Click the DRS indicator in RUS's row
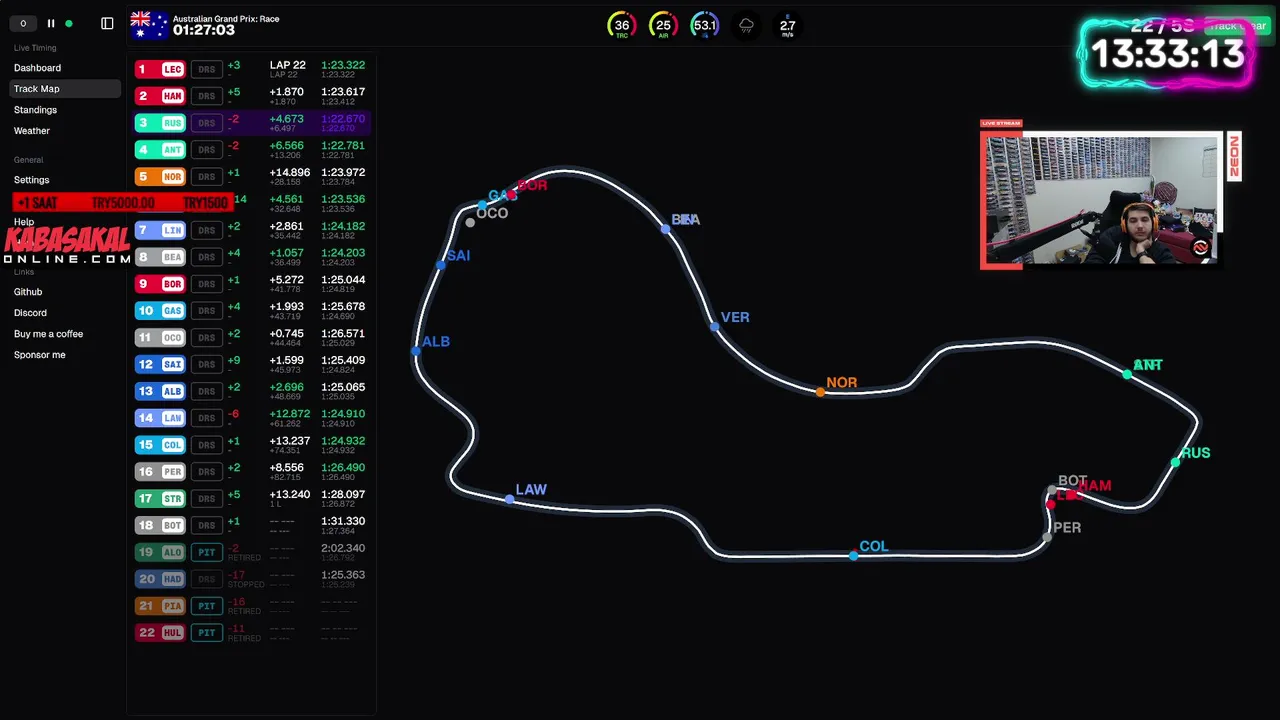1280x720 pixels. point(206,123)
